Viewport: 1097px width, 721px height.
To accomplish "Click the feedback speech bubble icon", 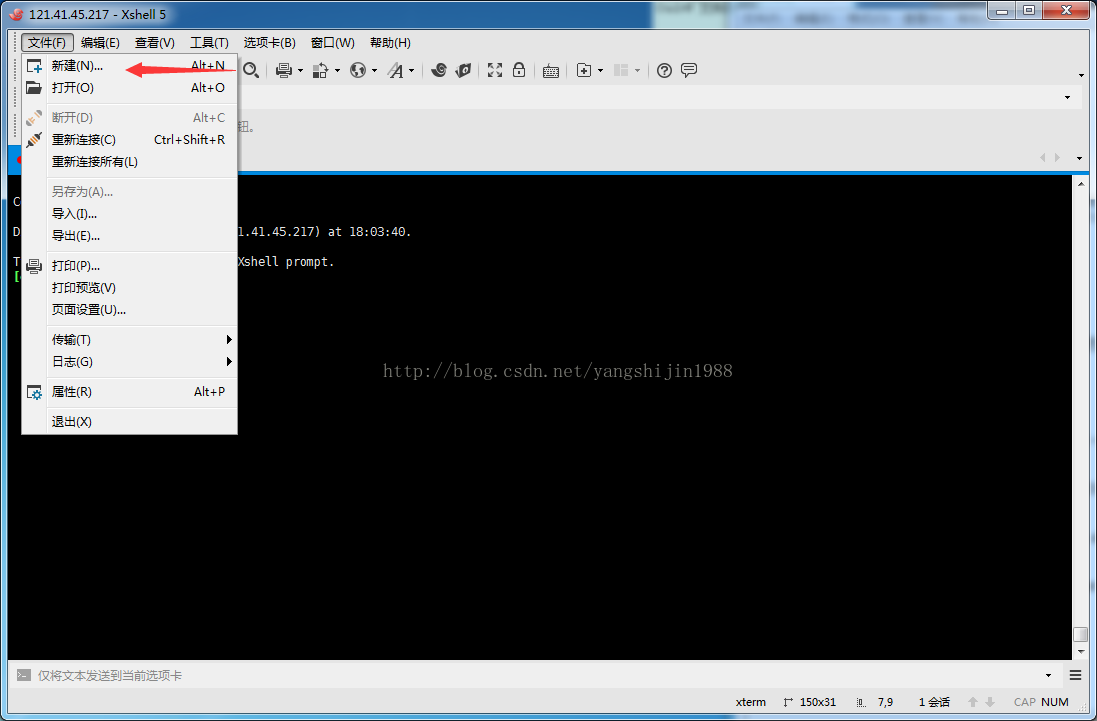I will (x=688, y=70).
